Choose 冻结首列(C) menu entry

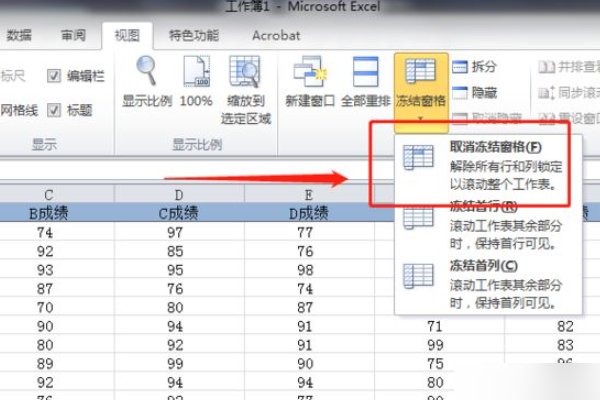tap(488, 284)
